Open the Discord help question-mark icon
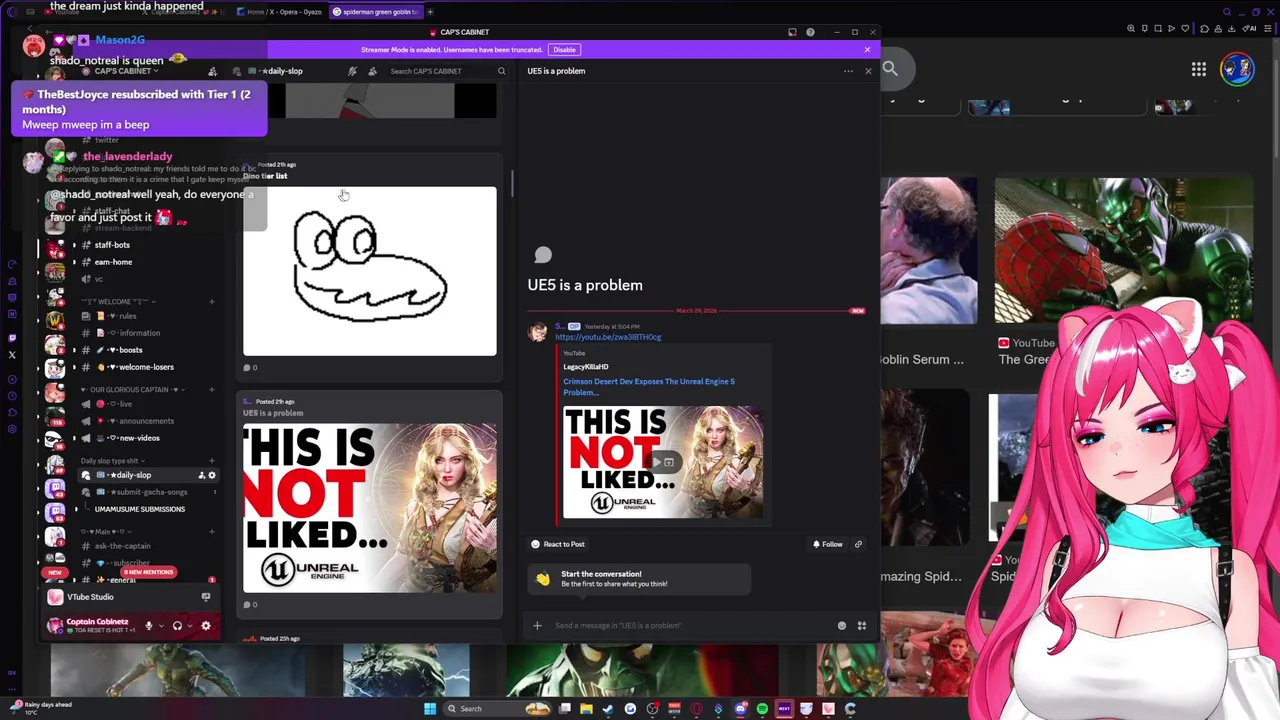The height and width of the screenshot is (720, 1280). [810, 32]
